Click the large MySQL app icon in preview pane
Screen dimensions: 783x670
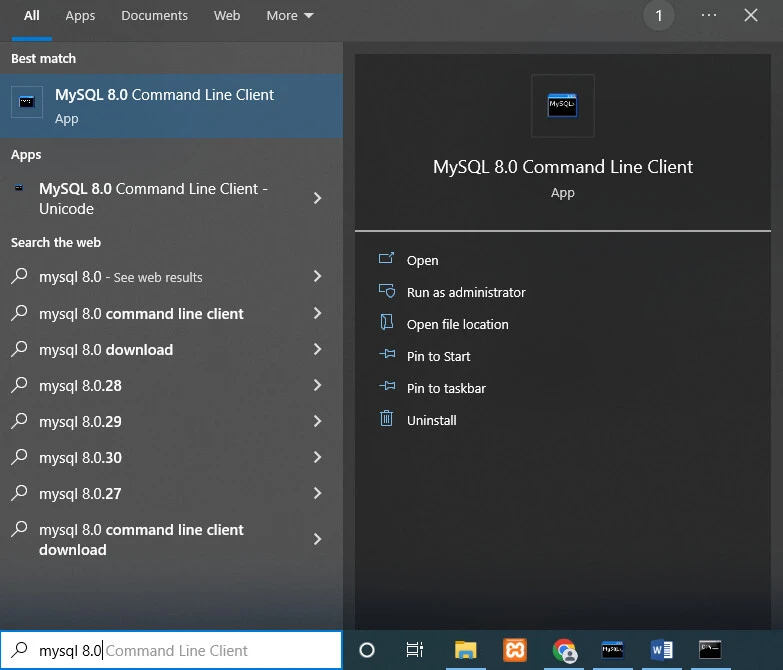(562, 105)
